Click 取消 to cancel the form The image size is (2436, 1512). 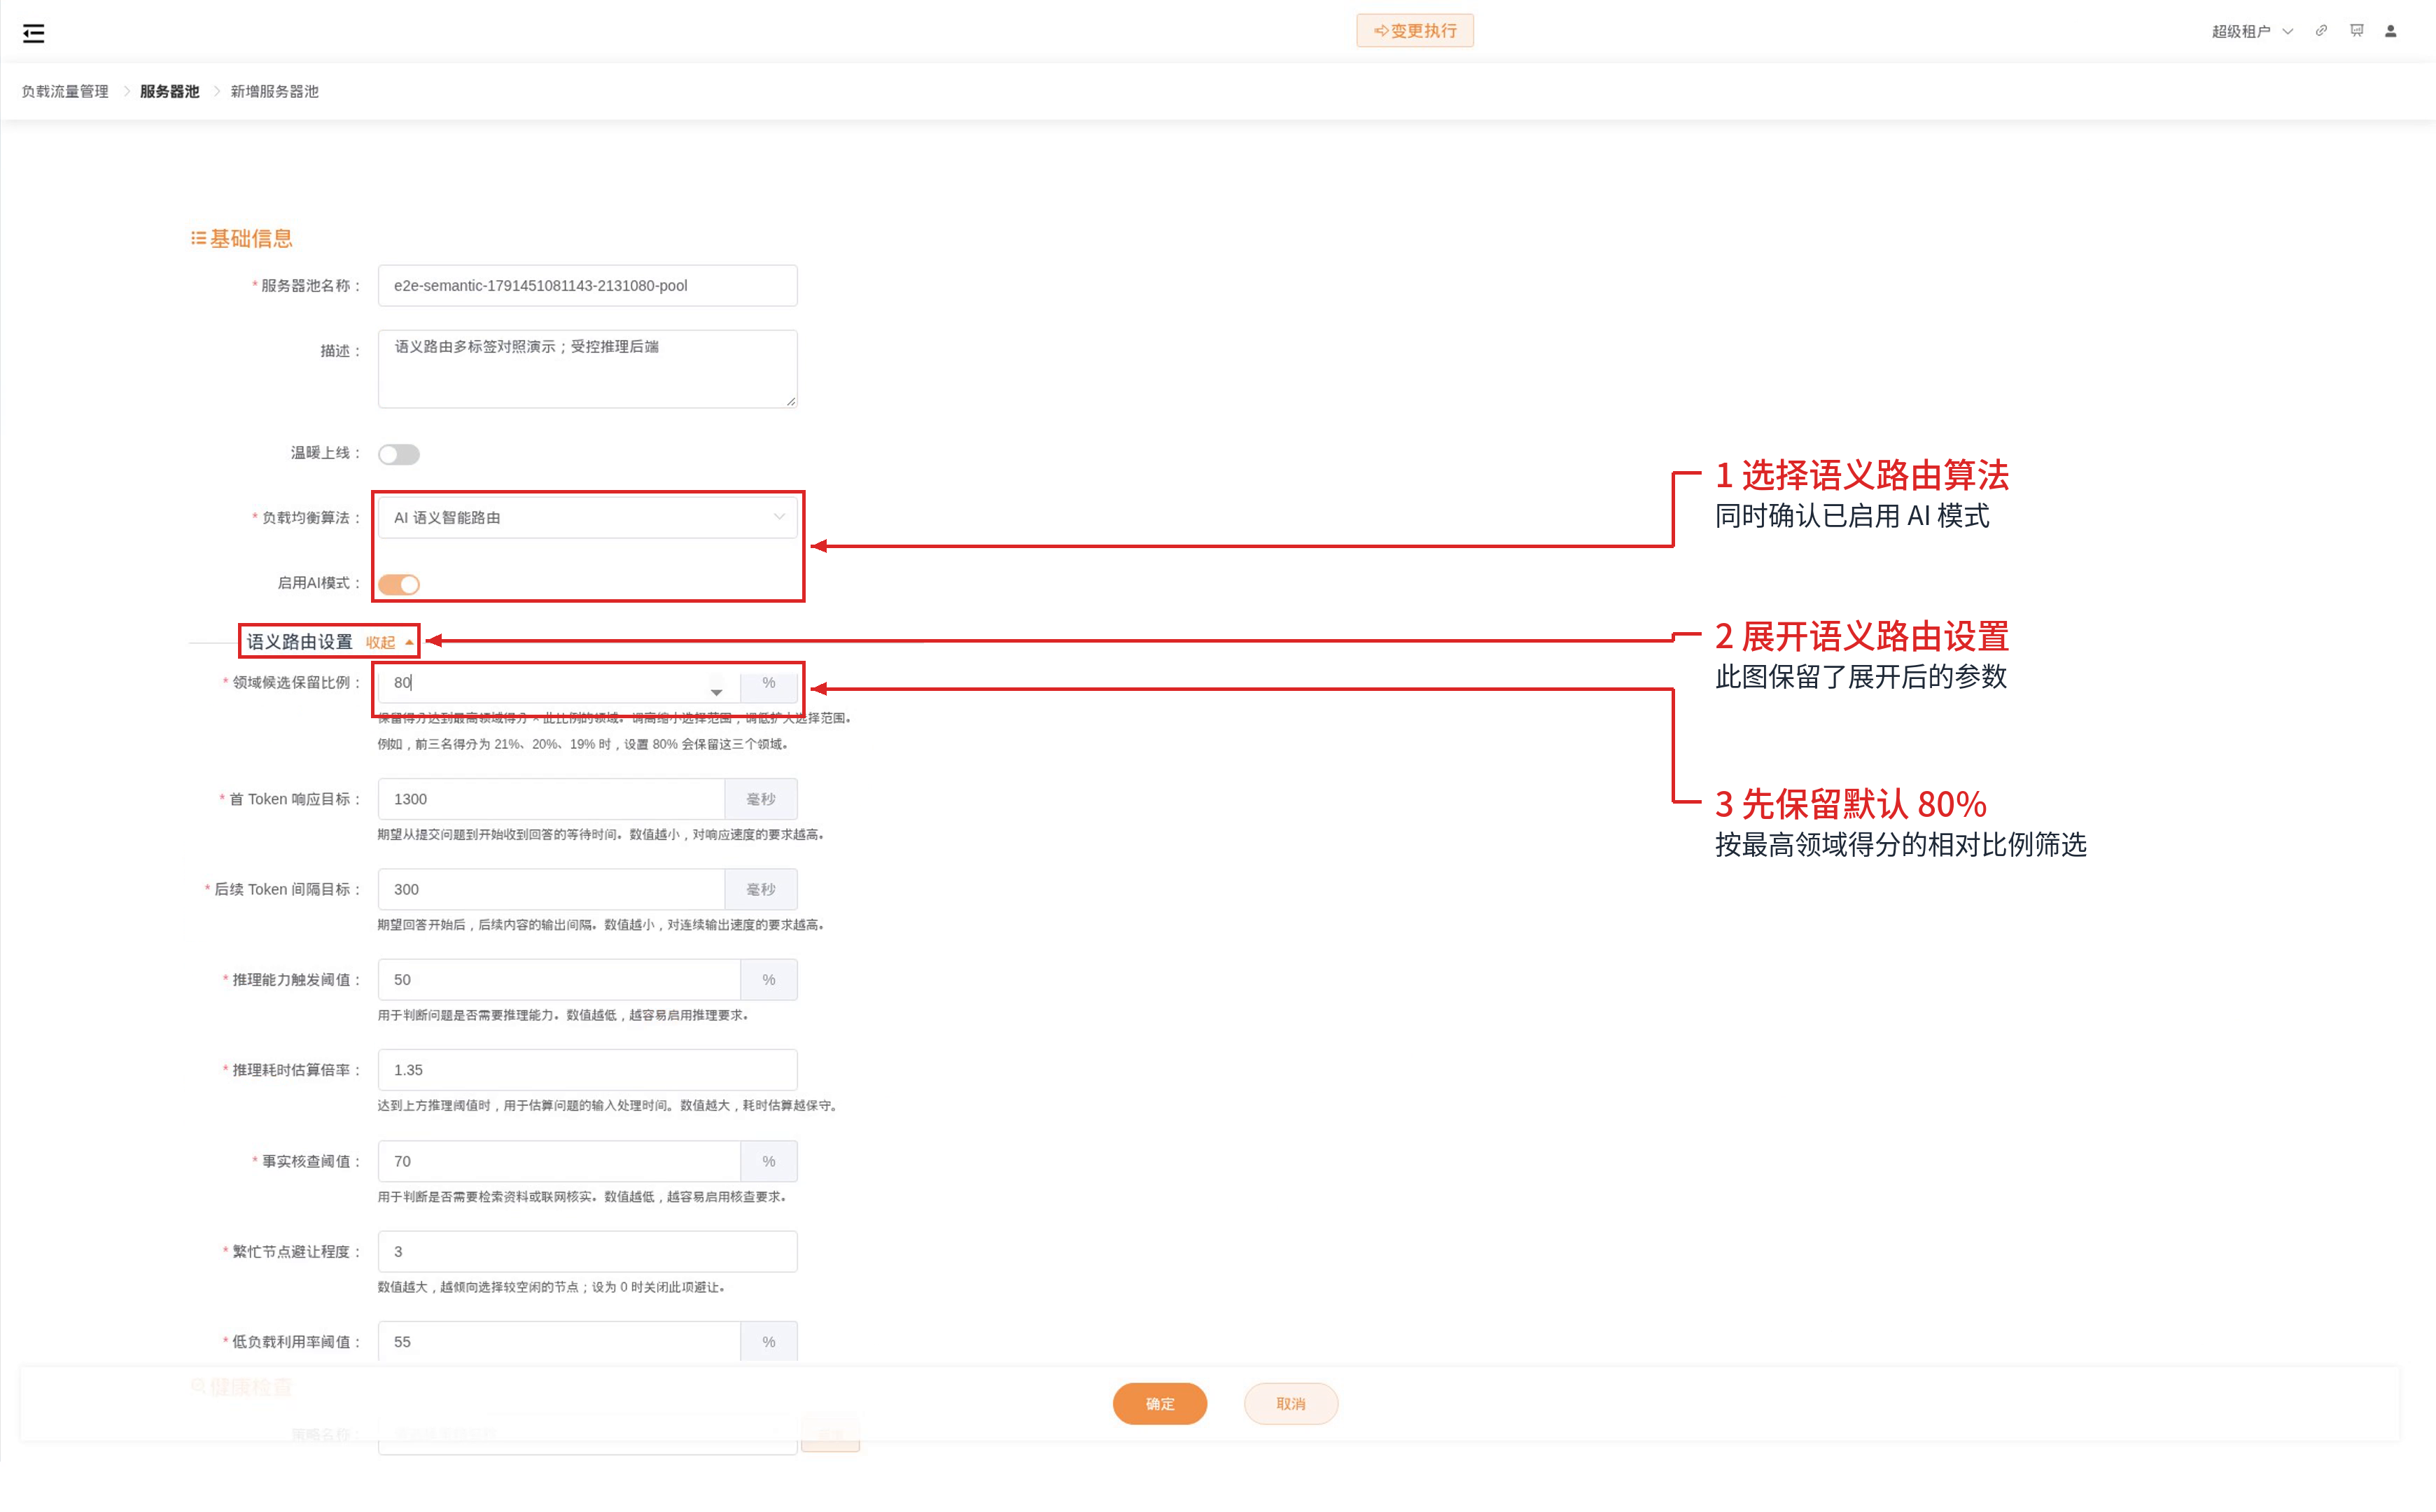click(1290, 1404)
